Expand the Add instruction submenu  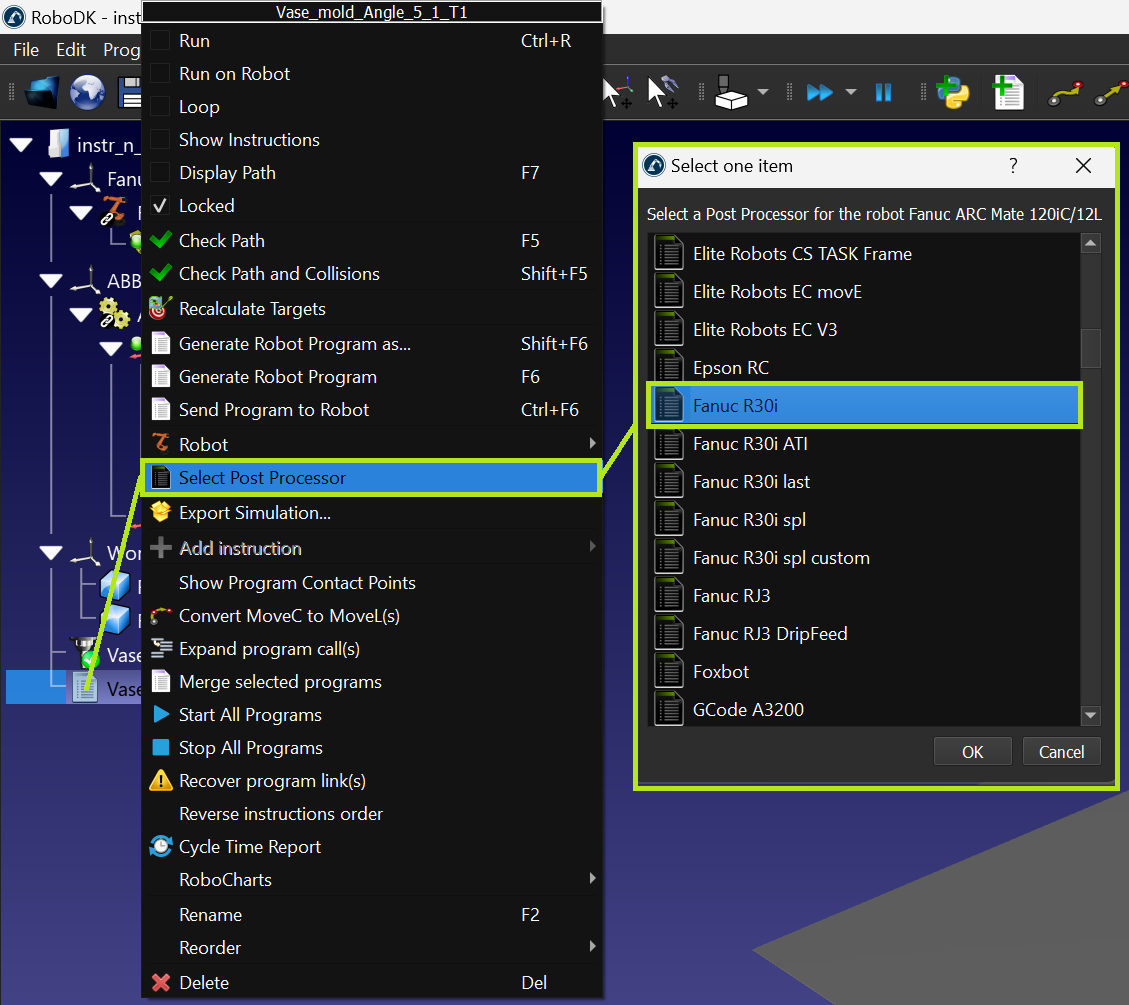pyautogui.click(x=372, y=549)
